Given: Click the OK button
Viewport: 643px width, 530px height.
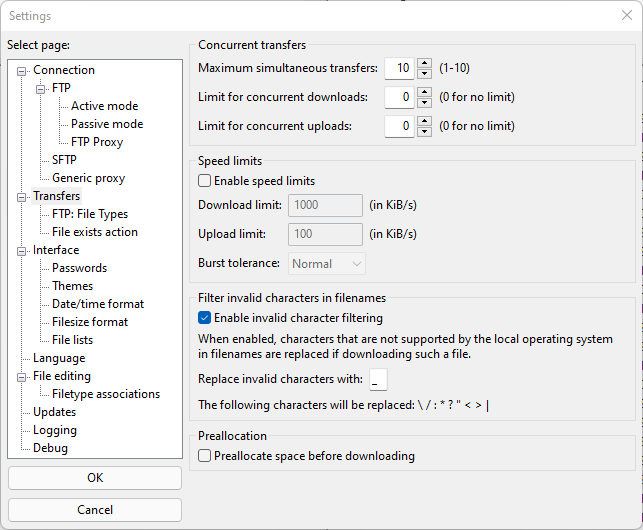Looking at the screenshot, I should 95,478.
